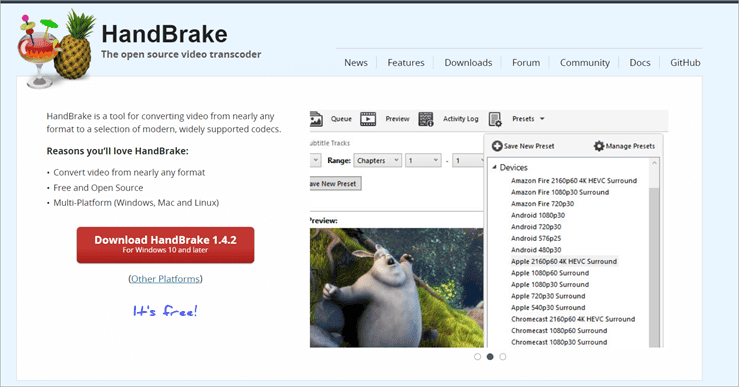Screen dimensions: 739x387
Task: Open the Community page
Action: click(x=584, y=63)
